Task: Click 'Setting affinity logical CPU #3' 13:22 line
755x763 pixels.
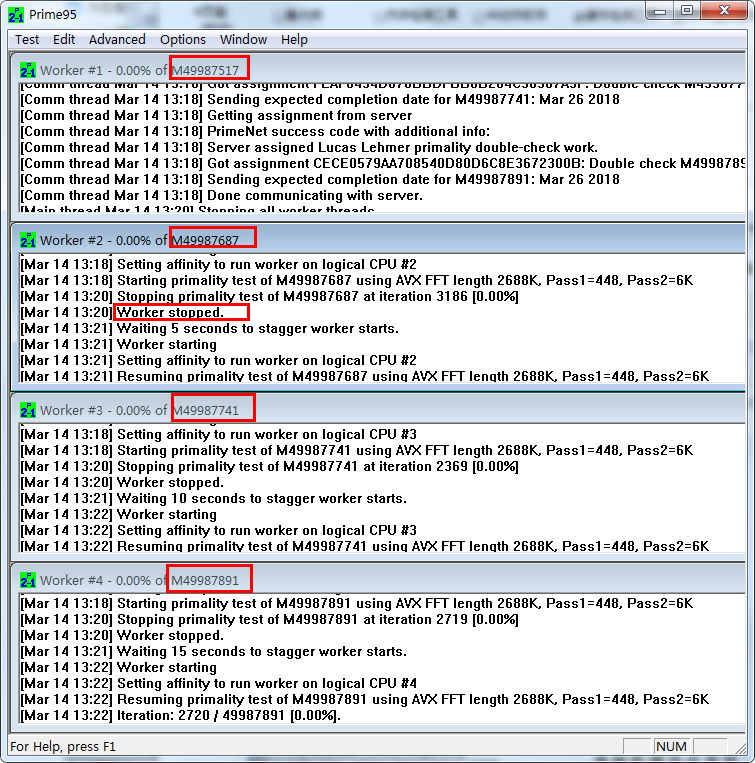Action: click(x=218, y=530)
